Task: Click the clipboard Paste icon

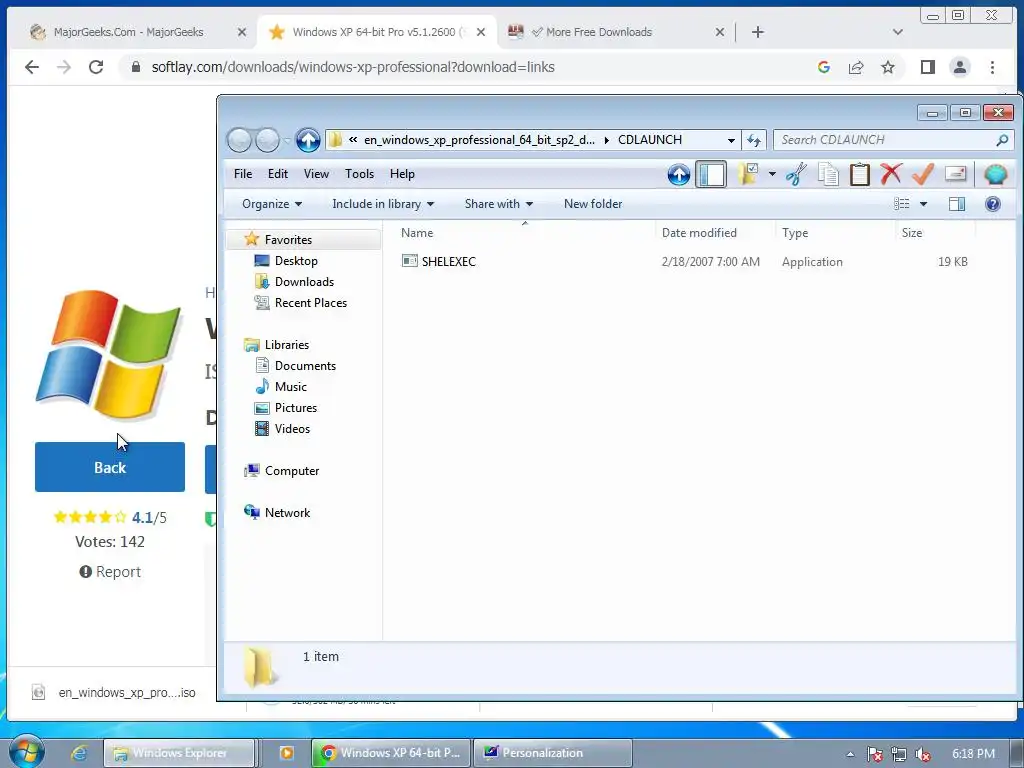Action: coord(860,174)
